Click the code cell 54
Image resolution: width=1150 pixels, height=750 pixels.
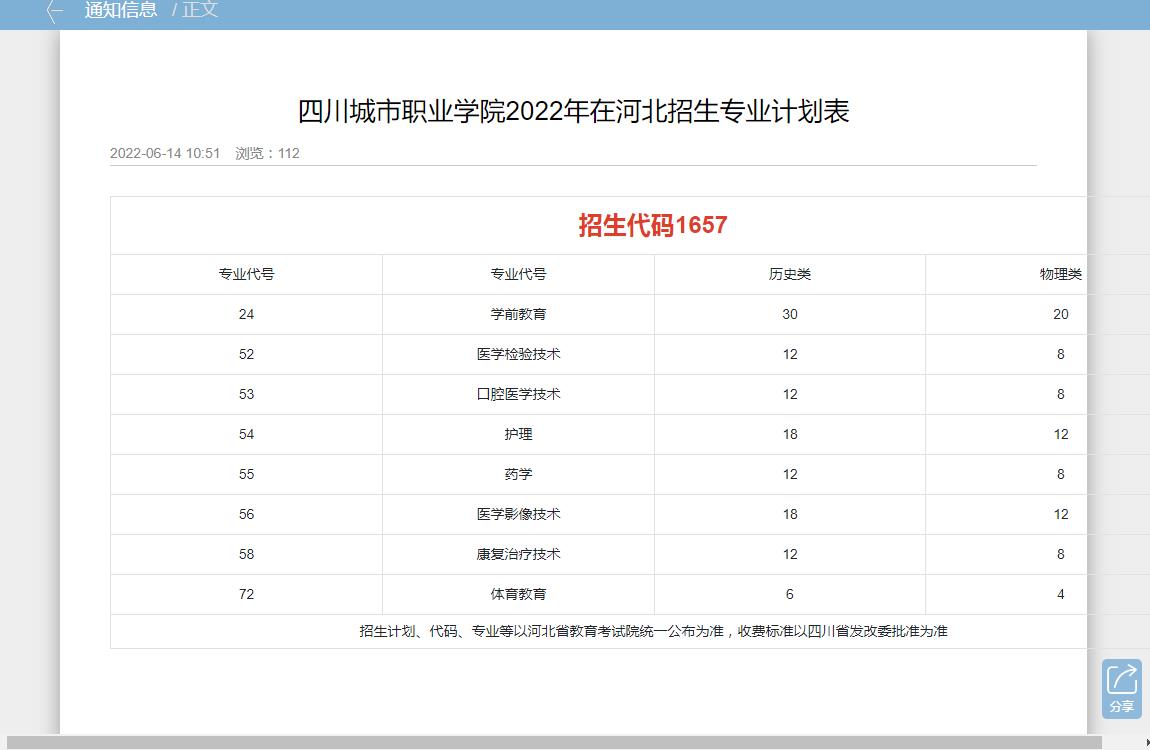point(246,434)
